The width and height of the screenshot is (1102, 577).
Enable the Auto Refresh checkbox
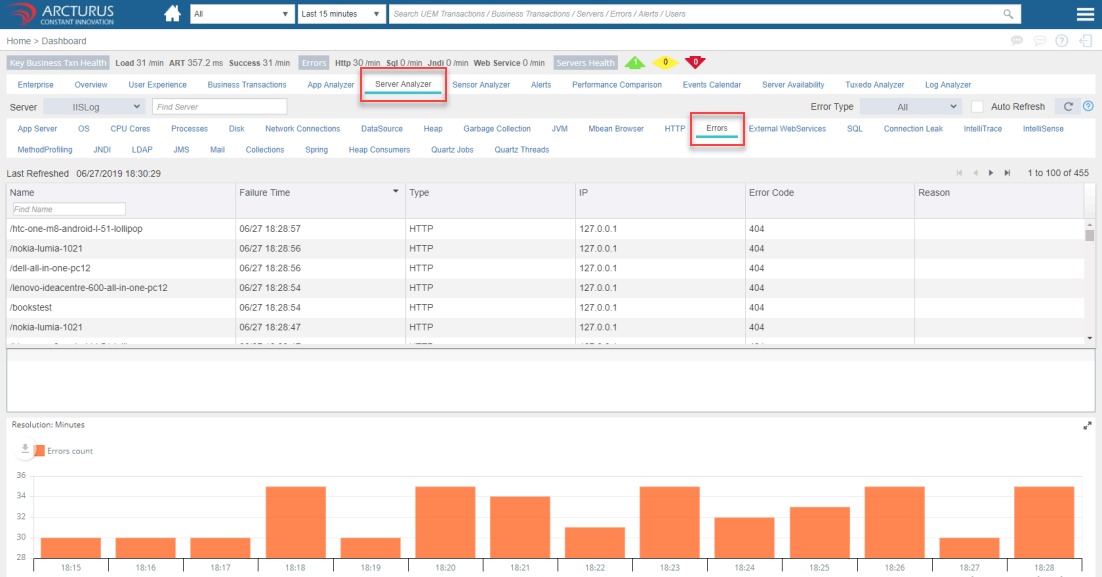pos(978,106)
